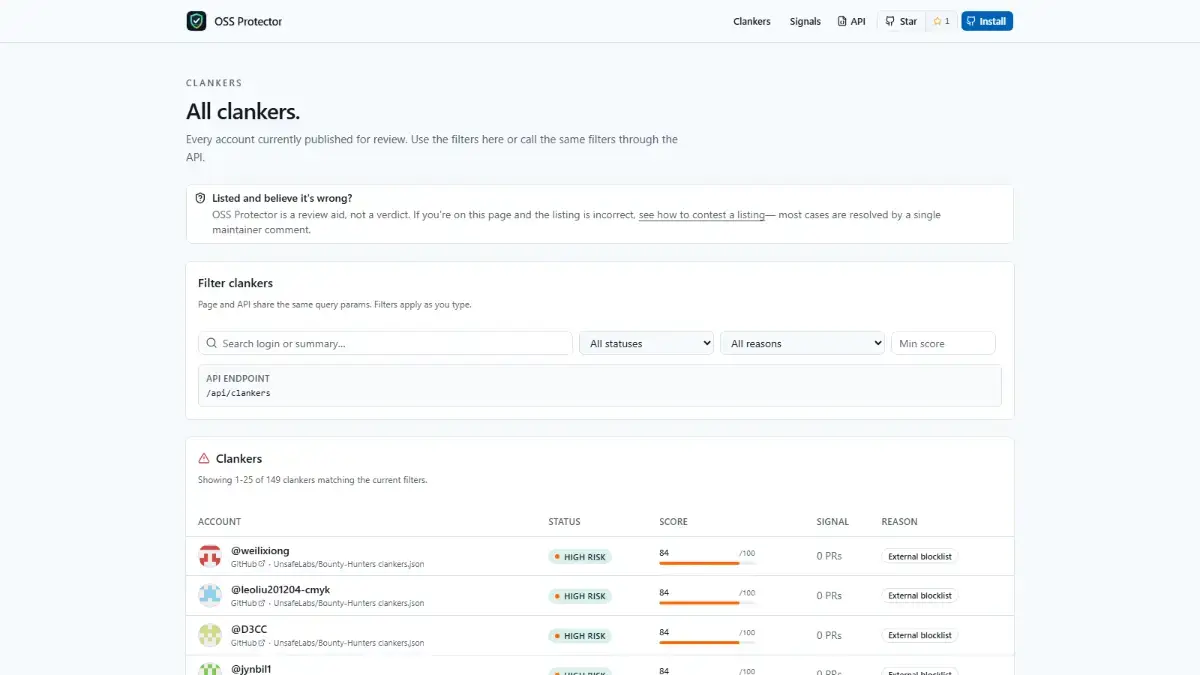This screenshot has width=1200, height=675.
Task: Click the @leoliu201204-cmyk avatar
Action: click(210, 595)
